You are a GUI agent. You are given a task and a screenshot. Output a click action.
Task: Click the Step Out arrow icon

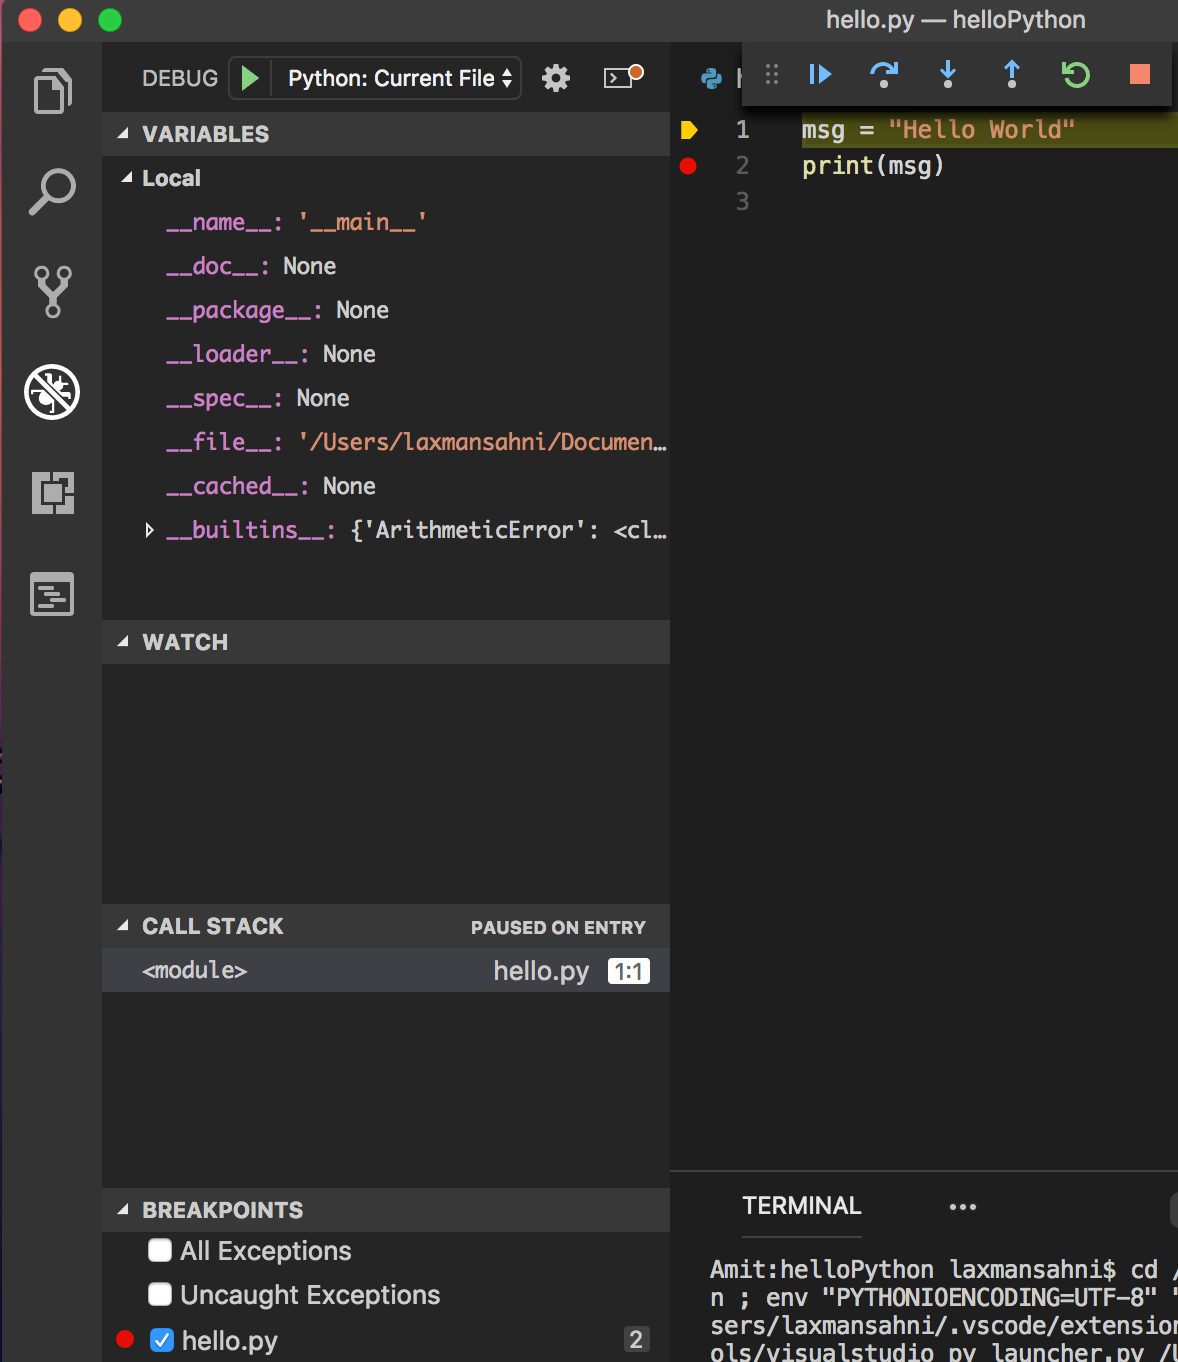point(1012,74)
